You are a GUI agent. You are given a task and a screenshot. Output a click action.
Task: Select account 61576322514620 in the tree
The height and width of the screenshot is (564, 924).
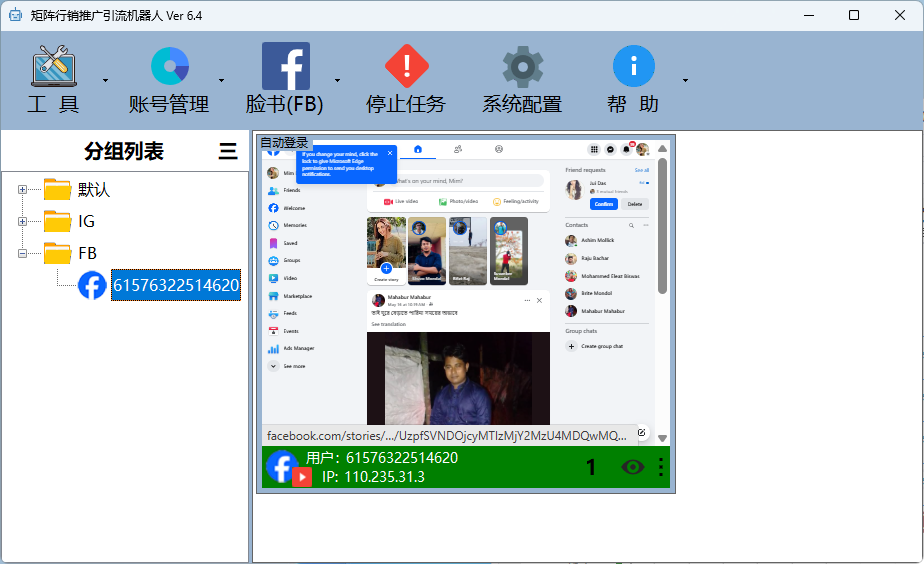[176, 285]
